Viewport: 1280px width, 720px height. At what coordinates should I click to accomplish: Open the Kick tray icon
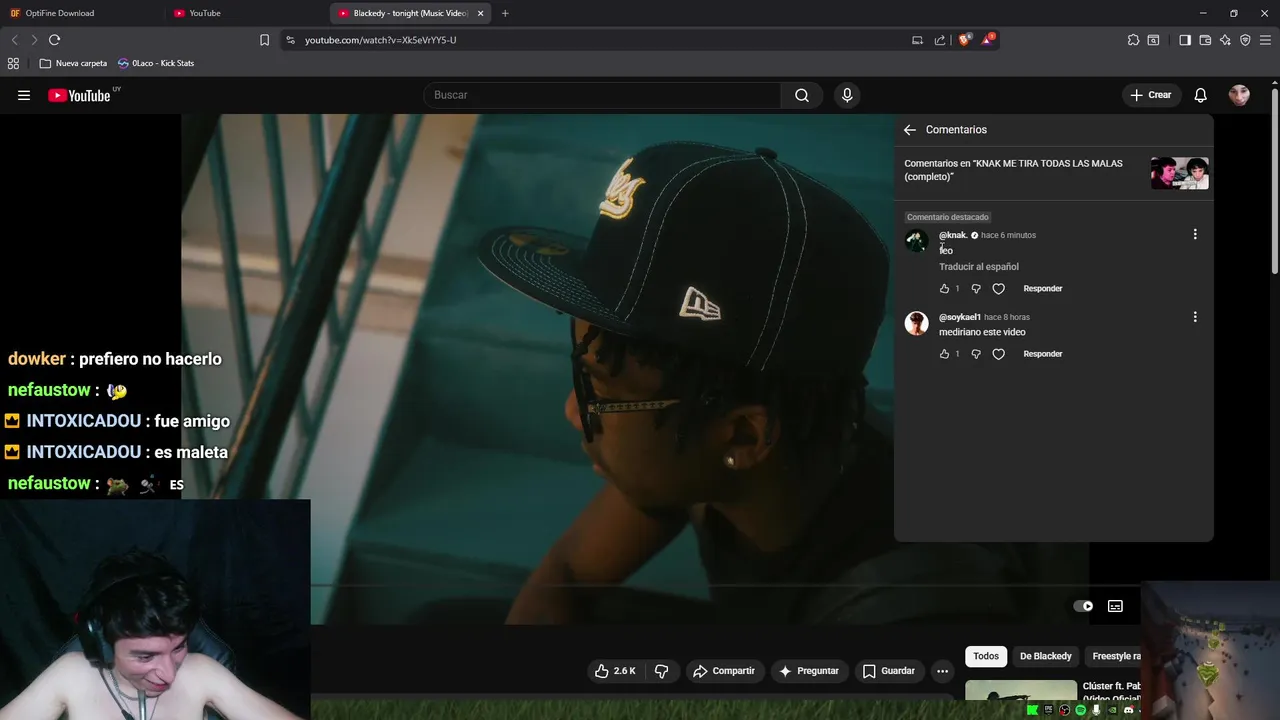[1033, 710]
